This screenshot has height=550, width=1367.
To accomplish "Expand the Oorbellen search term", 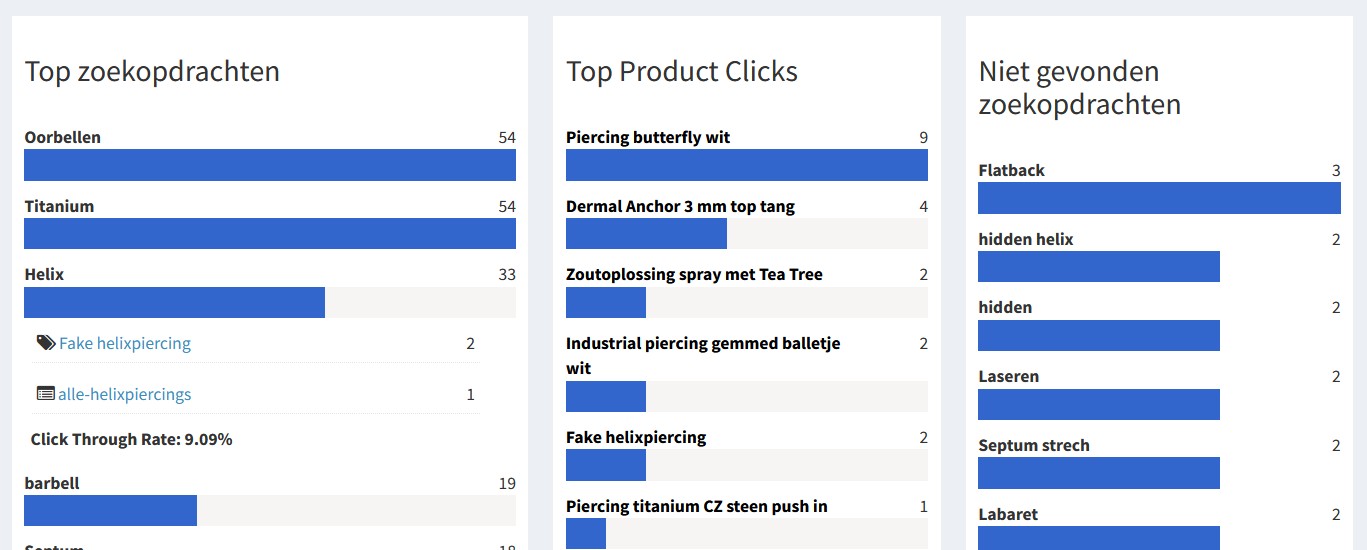I will click(62, 138).
